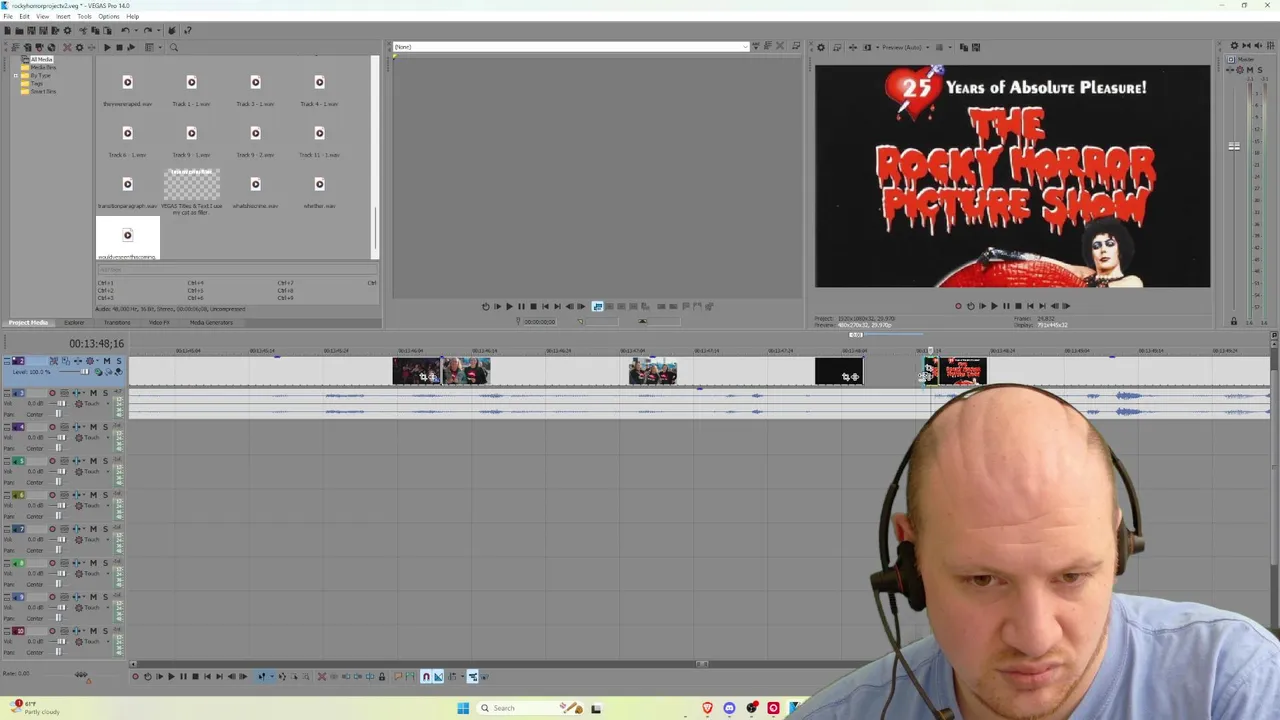Adjust the Master bus volume fader

click(x=1234, y=147)
